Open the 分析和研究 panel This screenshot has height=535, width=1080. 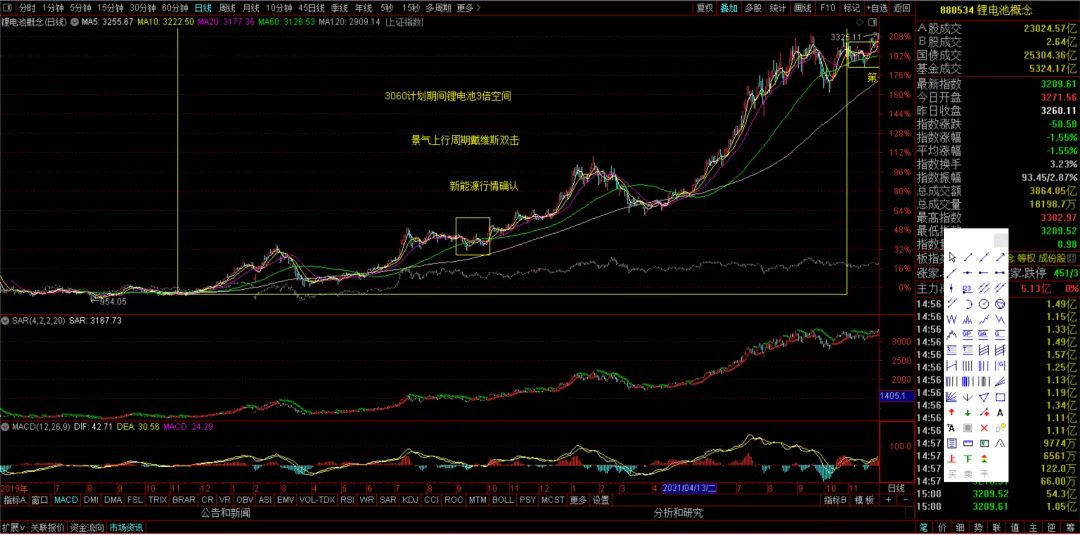[x=678, y=513]
